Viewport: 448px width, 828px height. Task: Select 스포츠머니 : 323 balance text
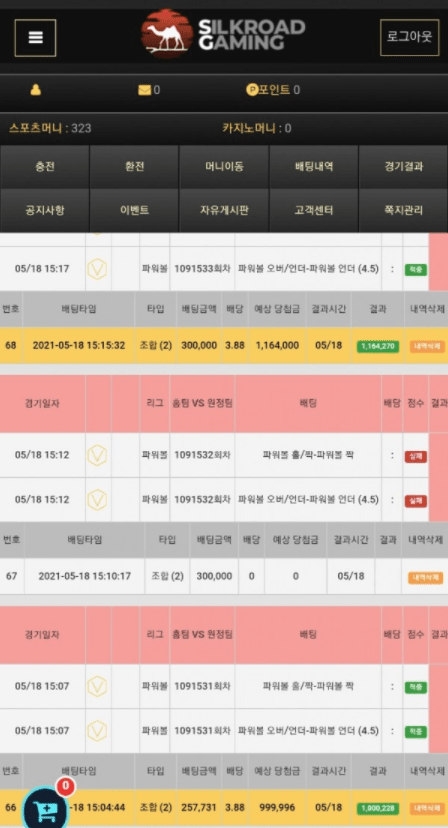pos(50,128)
